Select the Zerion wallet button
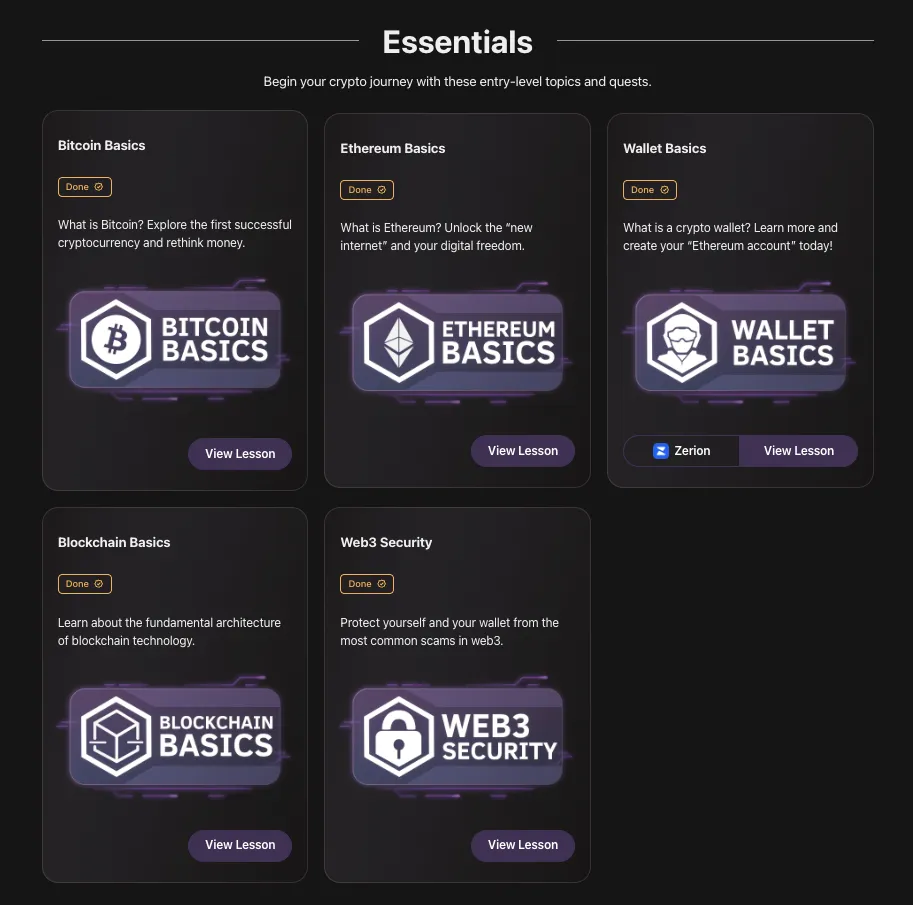 pyautogui.click(x=681, y=451)
